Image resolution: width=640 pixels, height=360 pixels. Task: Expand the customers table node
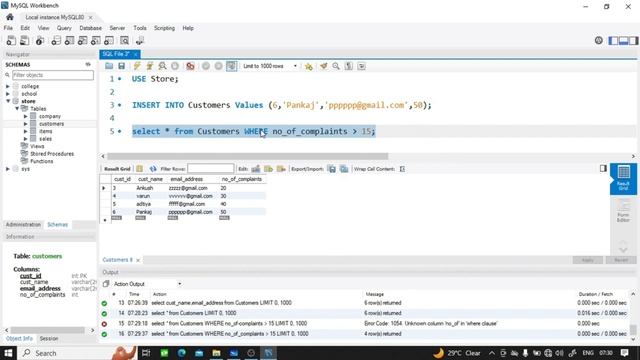point(26,124)
